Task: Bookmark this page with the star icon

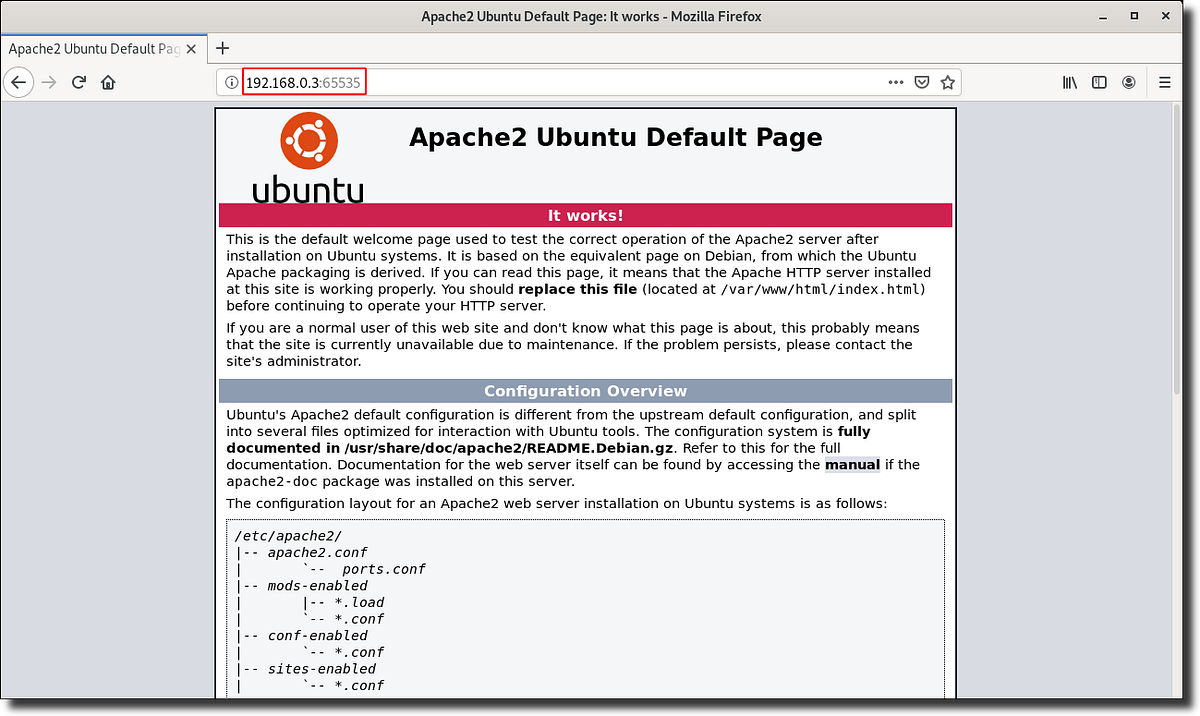Action: pos(947,82)
